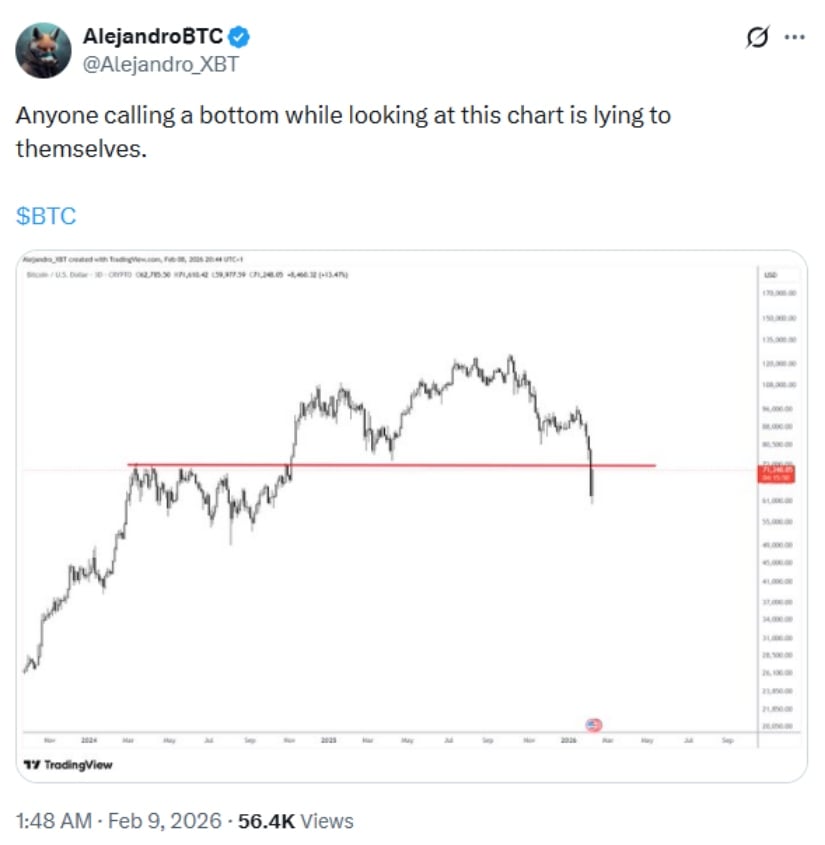This screenshot has width=825, height=845.
Task: Click the AlejandroBTC fox profile avatar
Action: [x=42, y=50]
